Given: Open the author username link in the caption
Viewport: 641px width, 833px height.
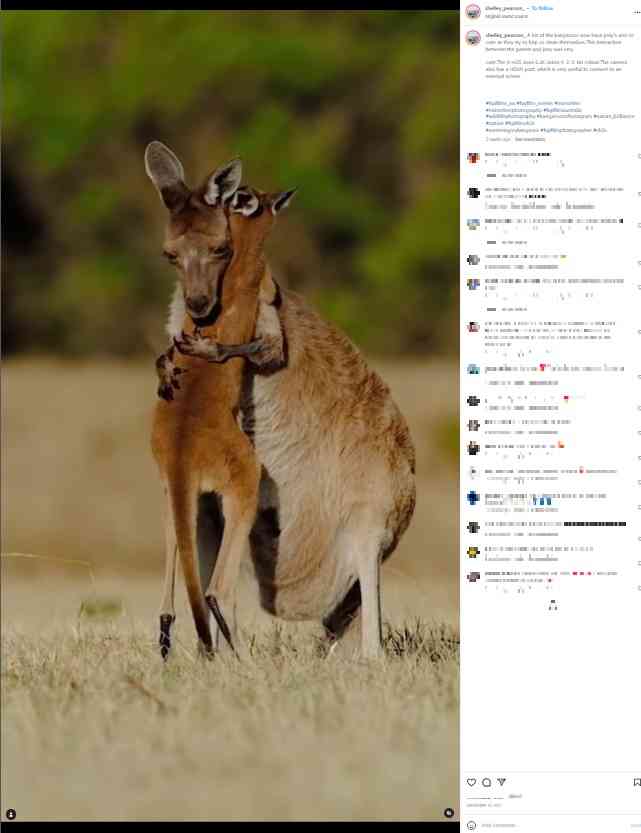Looking at the screenshot, I should [x=505, y=35].
